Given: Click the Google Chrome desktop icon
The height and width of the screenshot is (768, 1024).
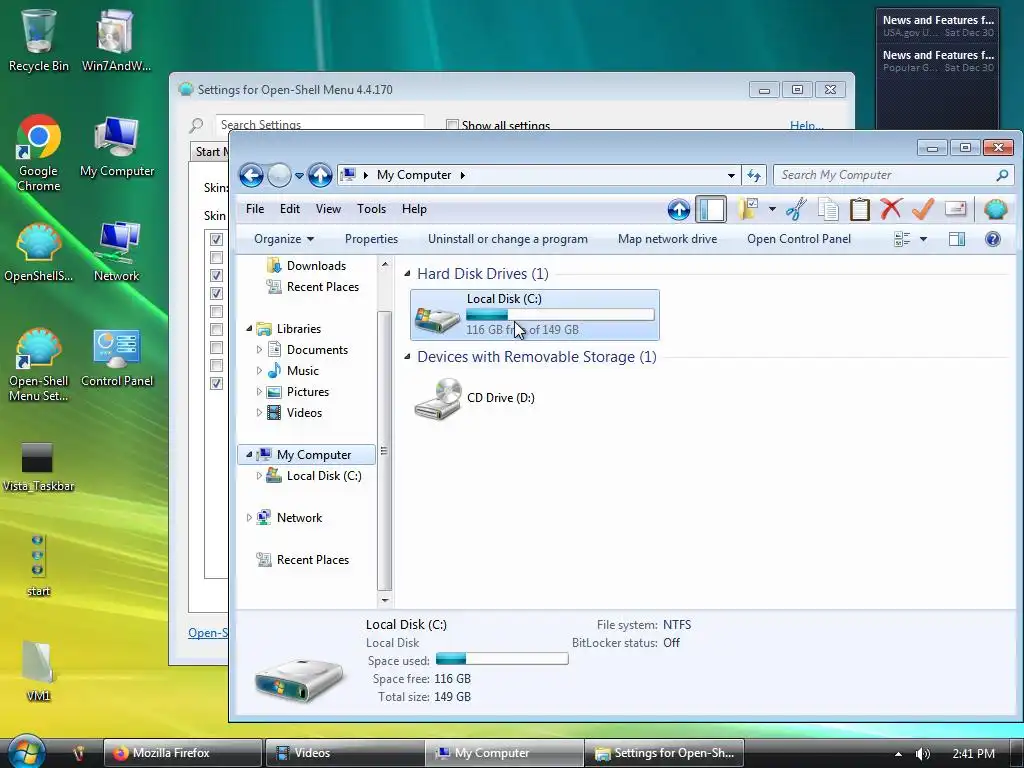Looking at the screenshot, I should (39, 153).
